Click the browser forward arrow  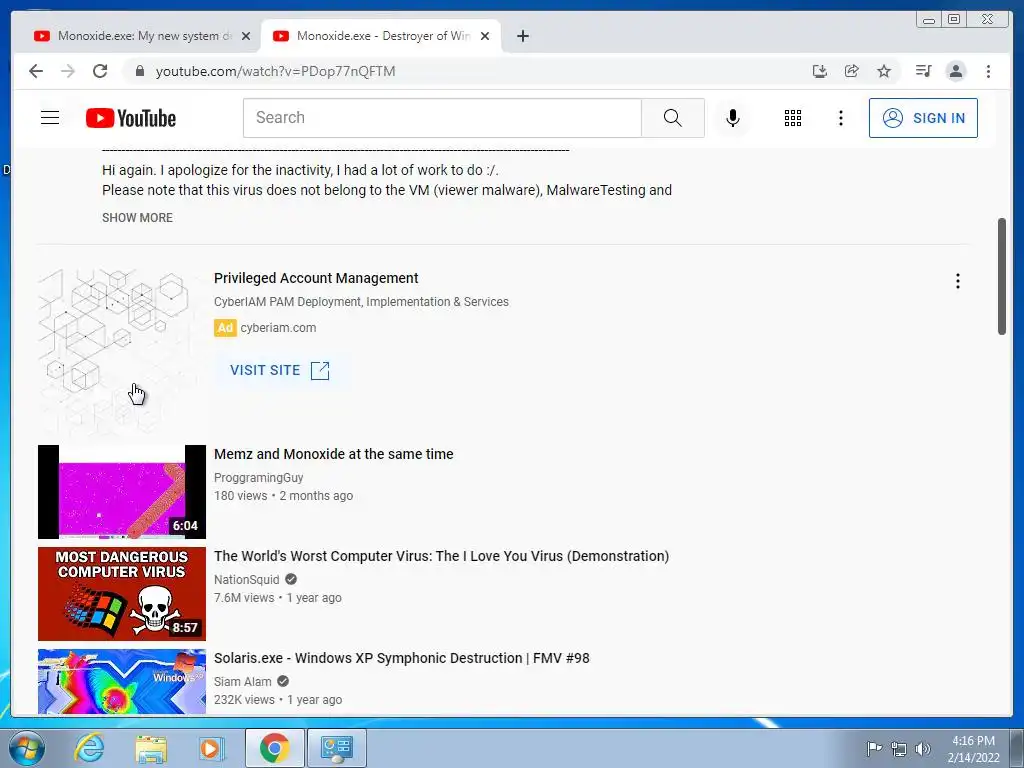[x=68, y=71]
